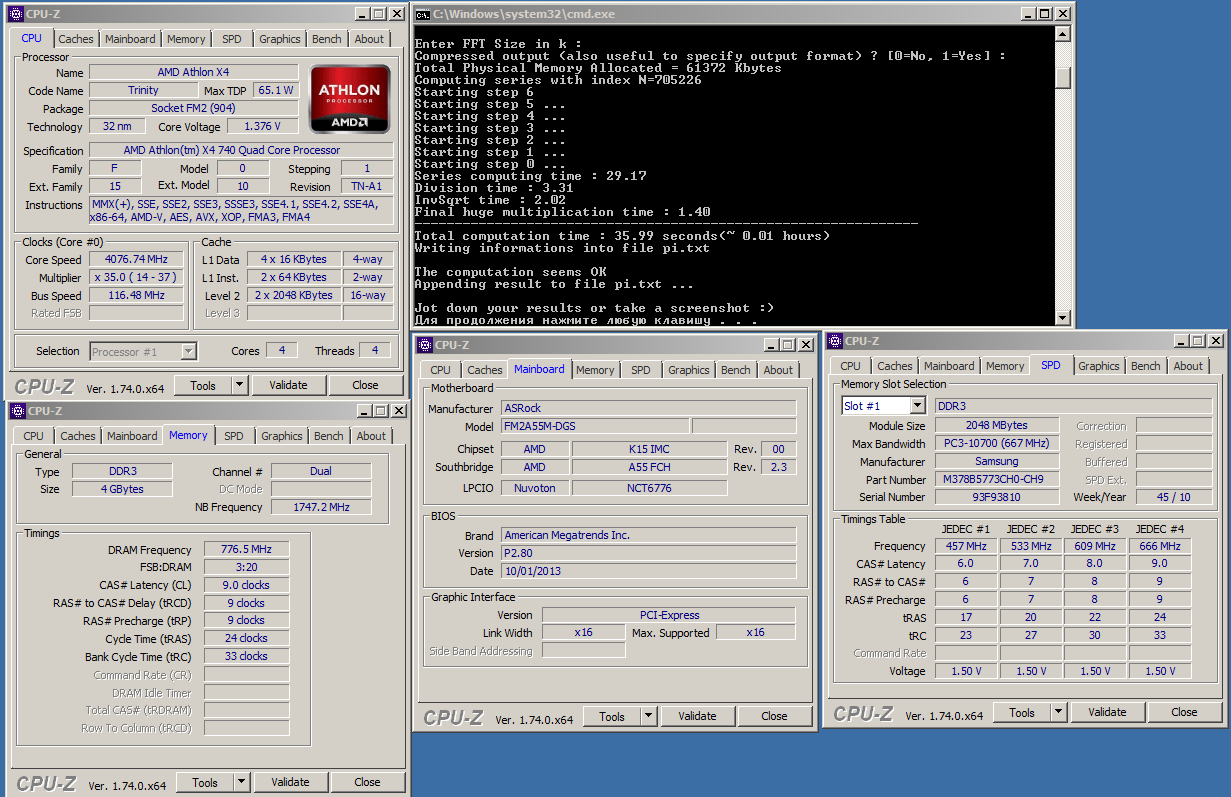Switch to SPD tab in the DDR3 Memory window
1231x797 pixels.
234,436
